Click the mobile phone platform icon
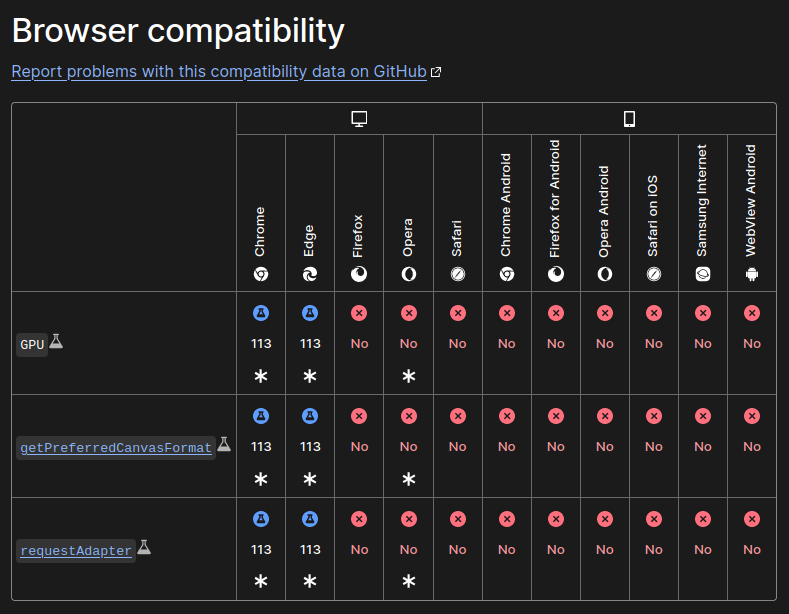 pyautogui.click(x=629, y=119)
